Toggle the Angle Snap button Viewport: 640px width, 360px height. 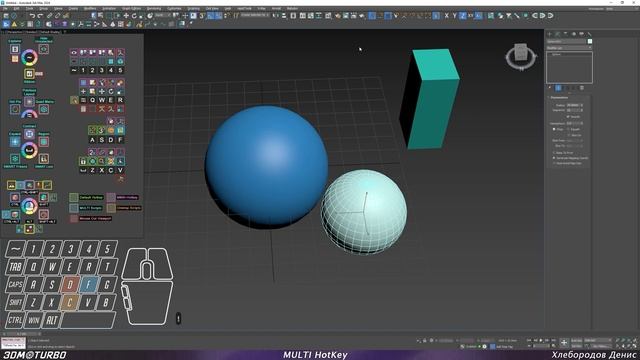point(210,16)
